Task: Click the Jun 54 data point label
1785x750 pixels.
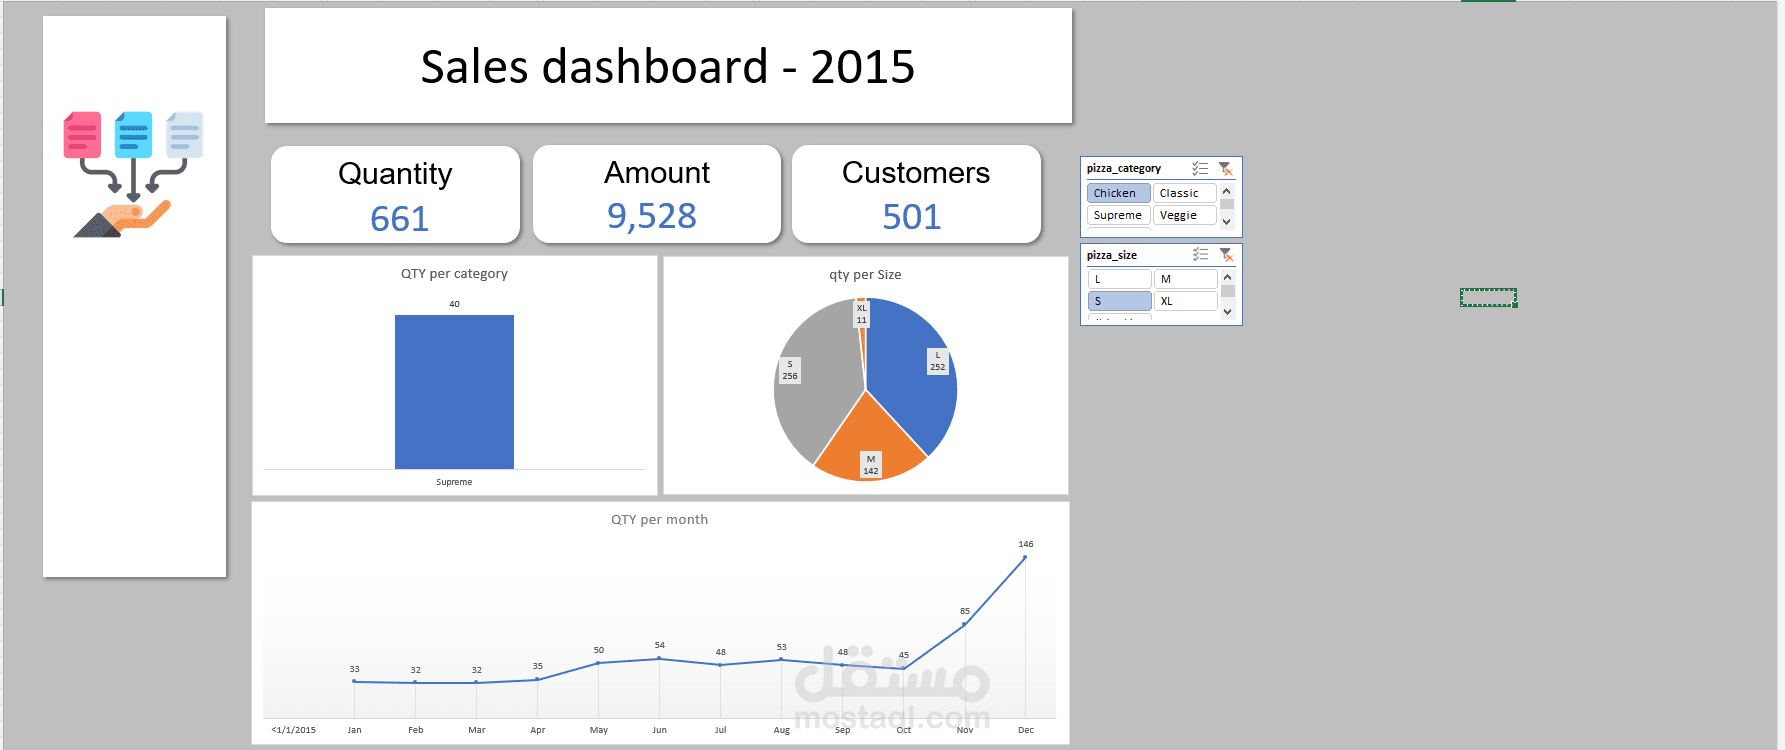Action: [x=660, y=645]
